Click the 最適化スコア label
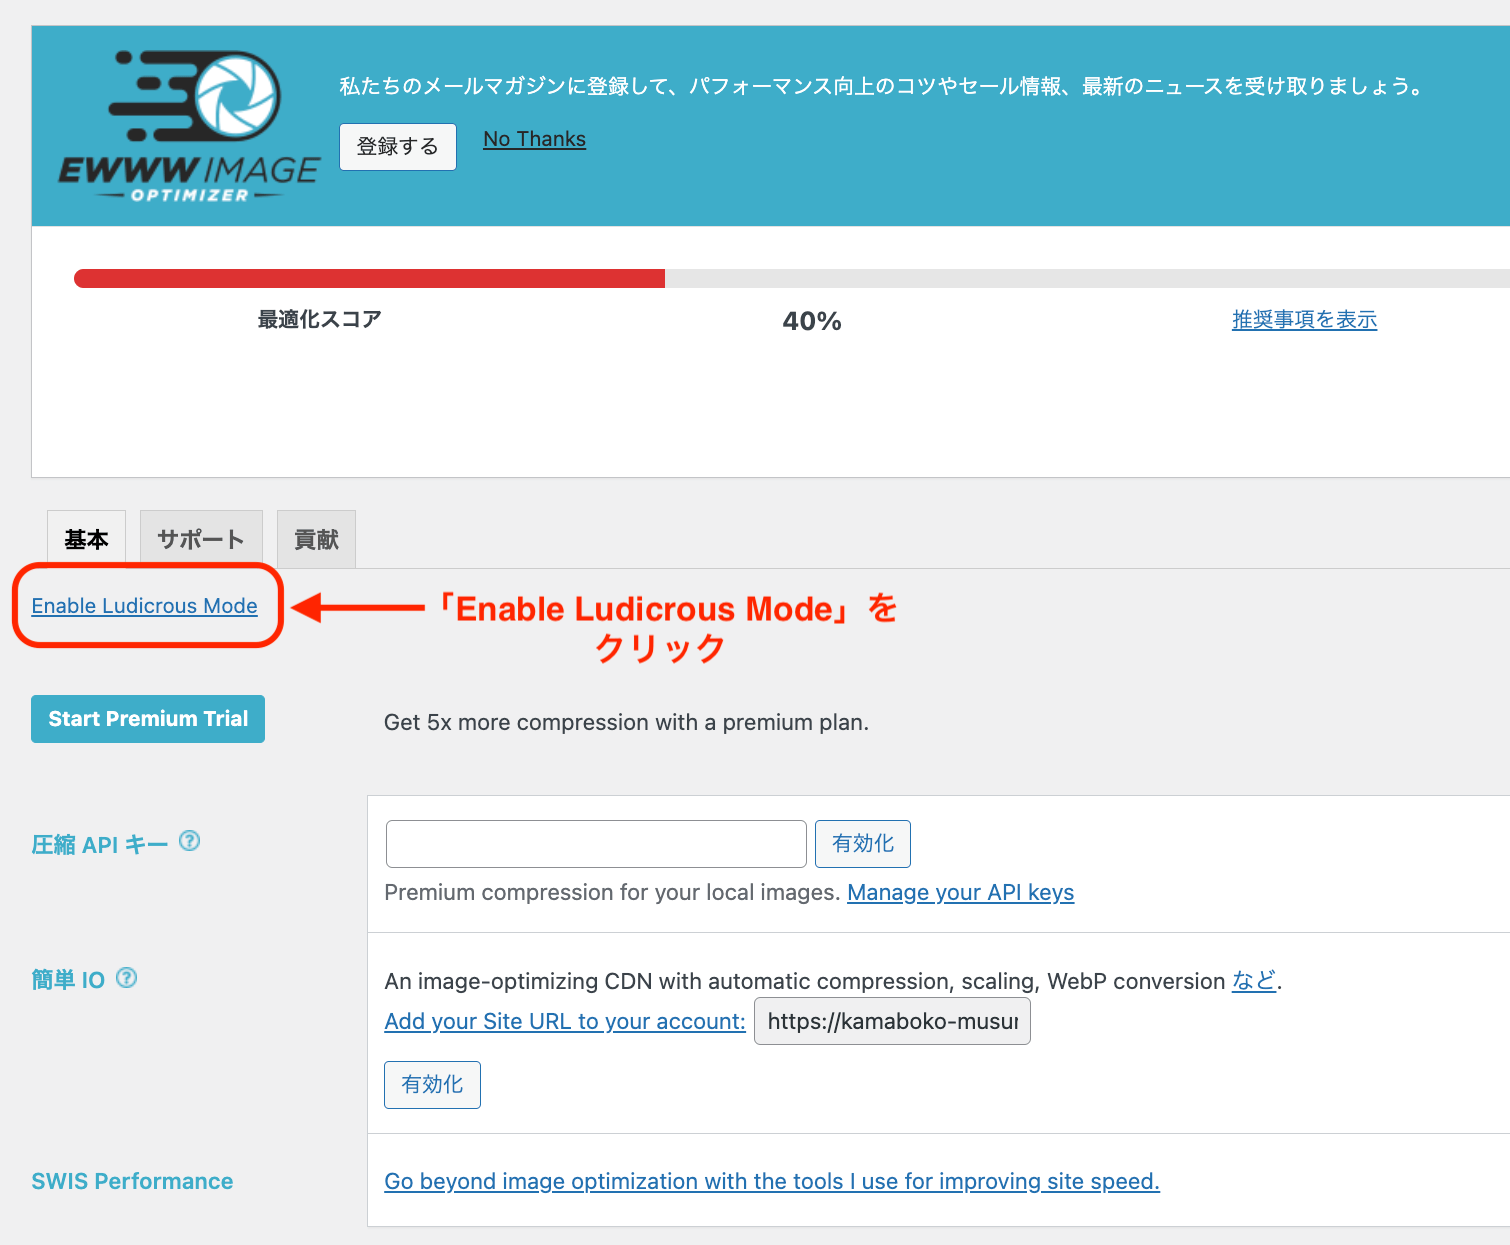The width and height of the screenshot is (1510, 1245). pos(320,319)
